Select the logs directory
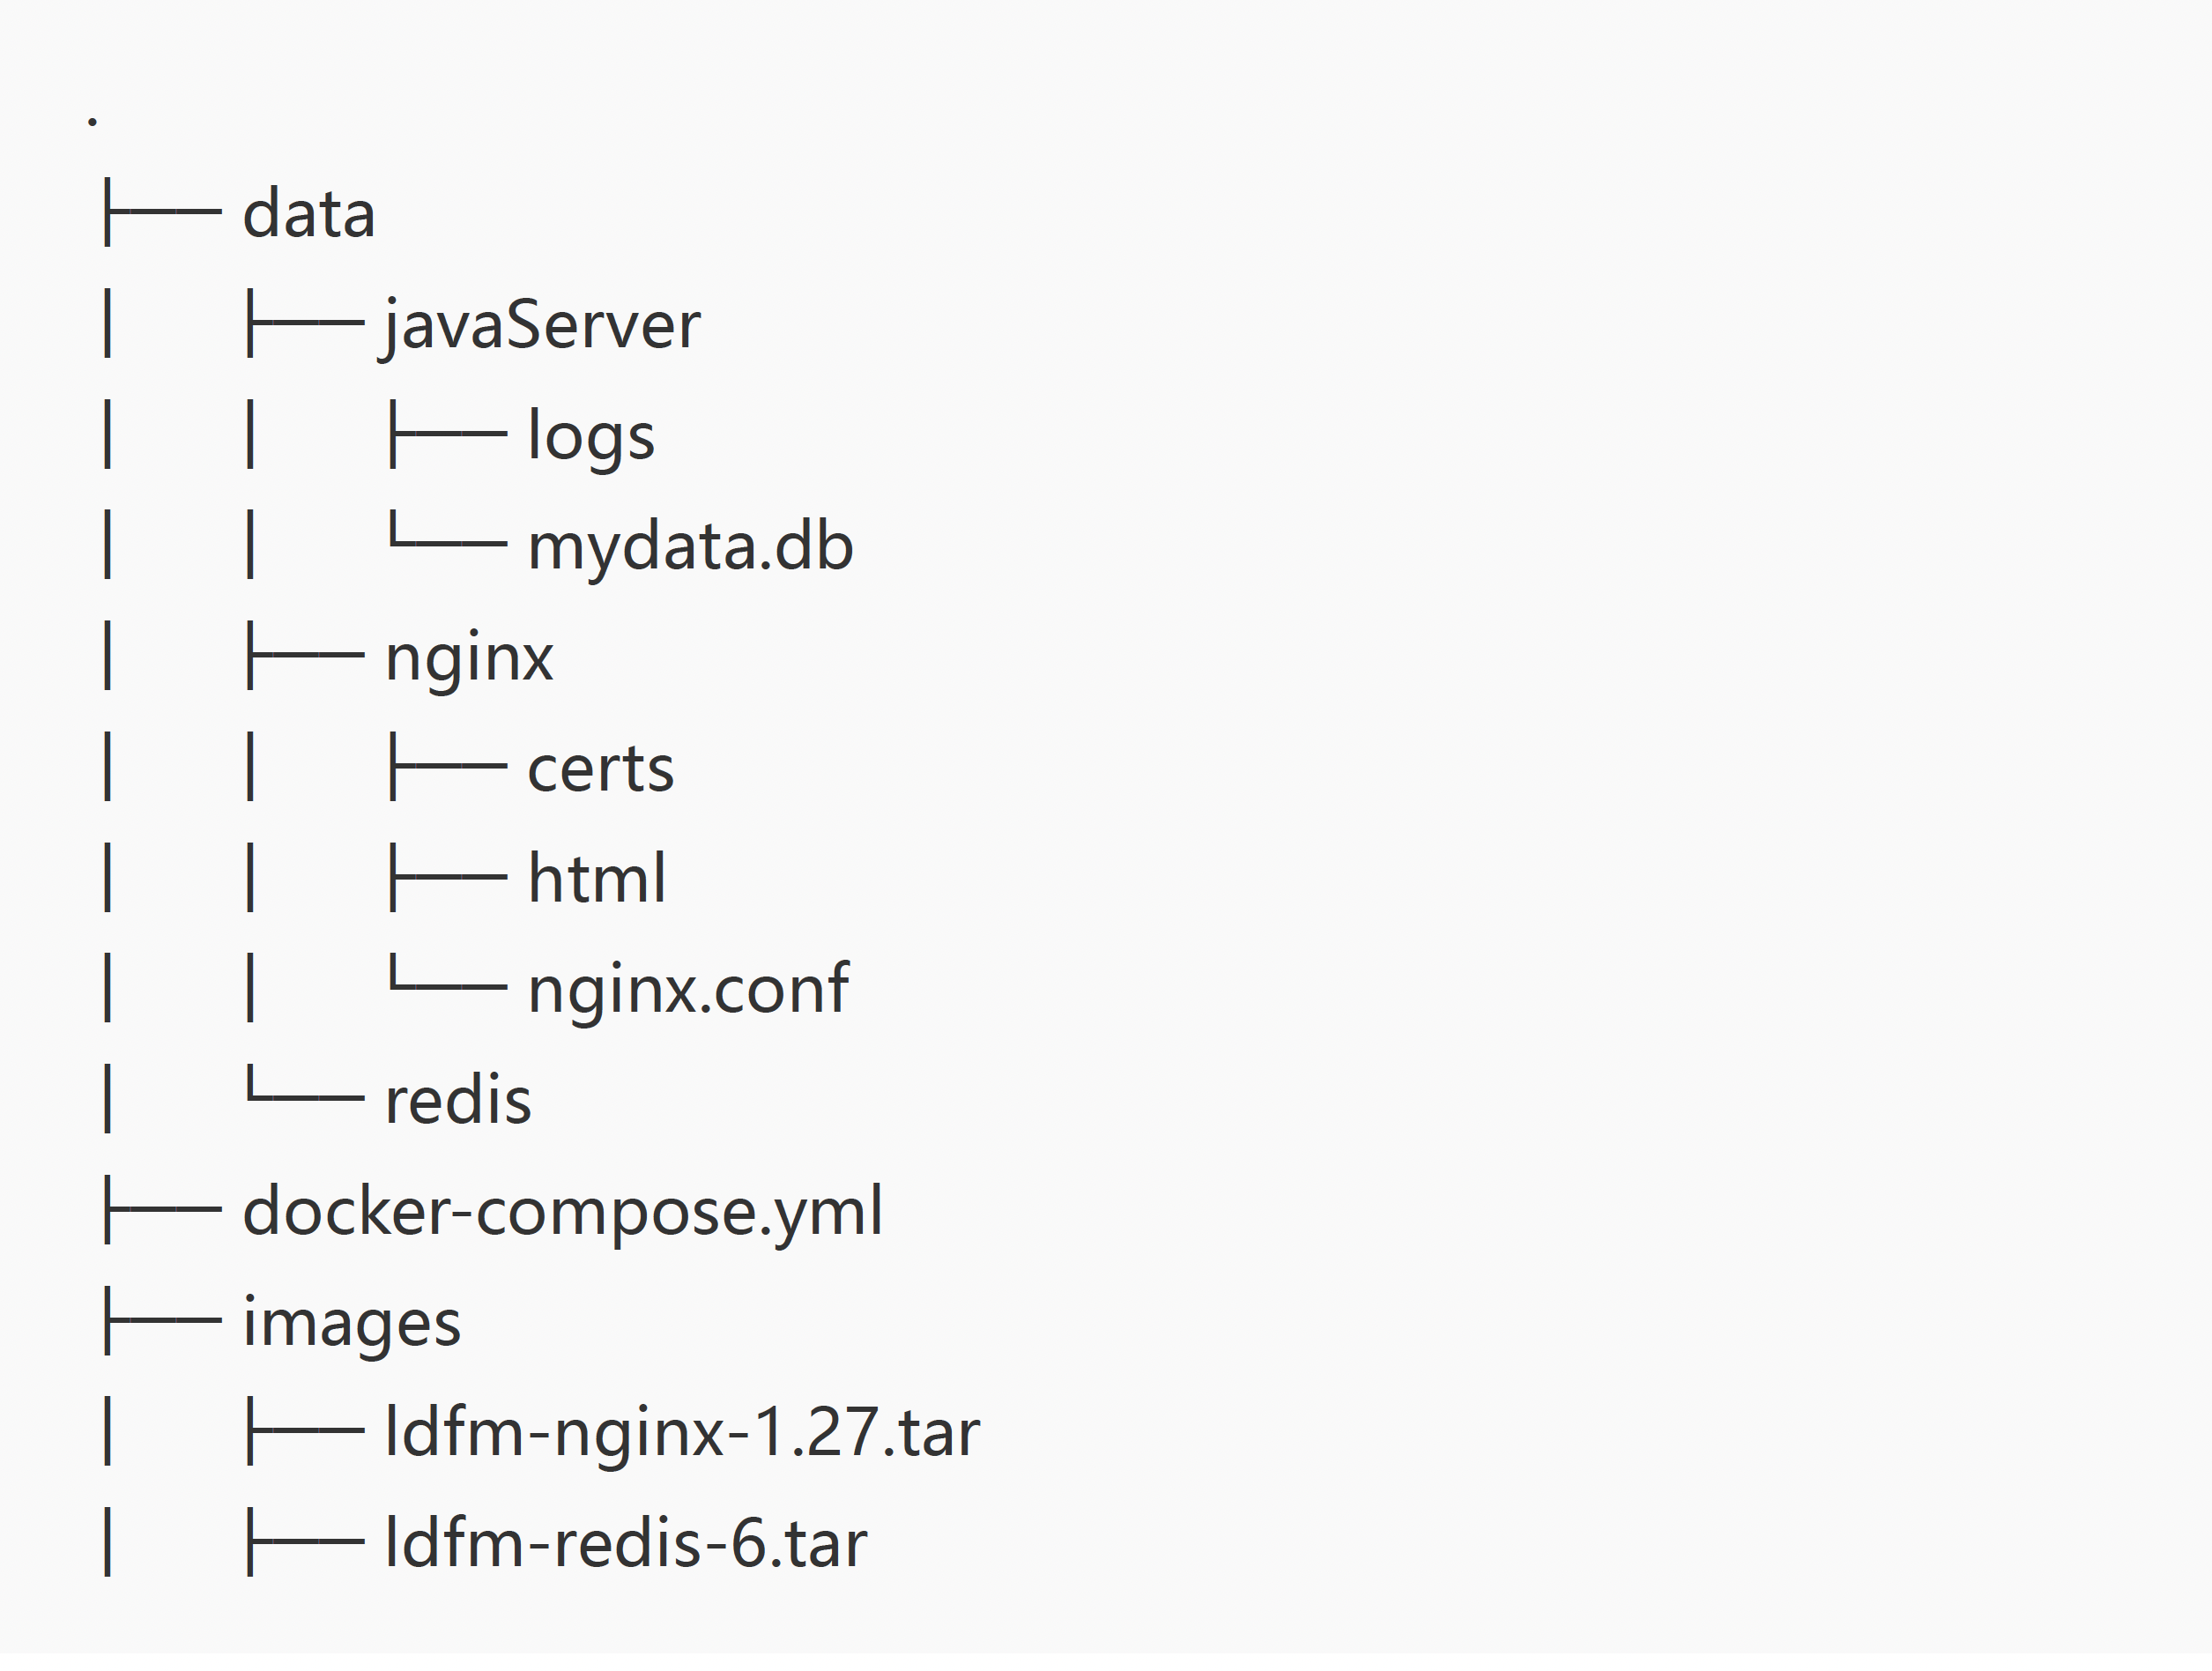 point(590,436)
